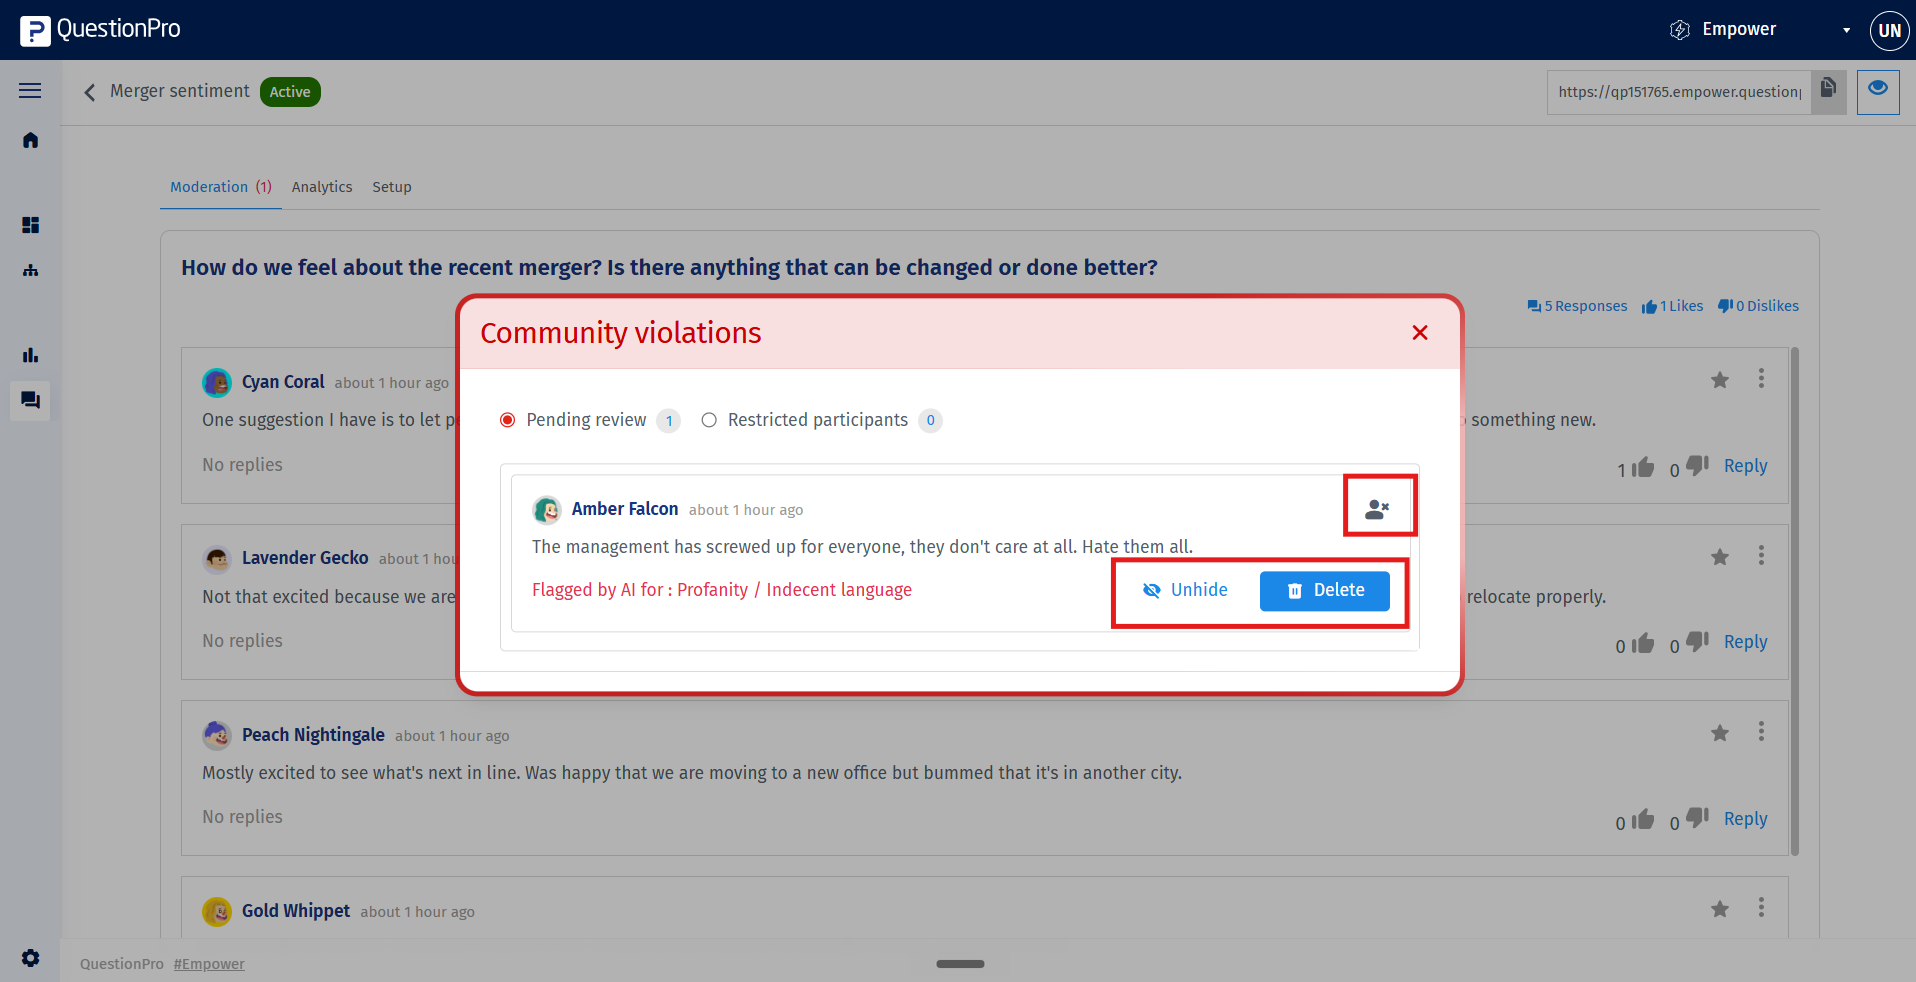Click the Lavender Gecko name

[305, 558]
